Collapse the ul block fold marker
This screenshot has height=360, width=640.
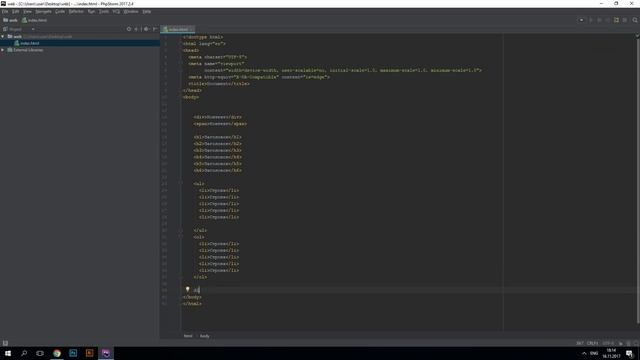pos(180,184)
